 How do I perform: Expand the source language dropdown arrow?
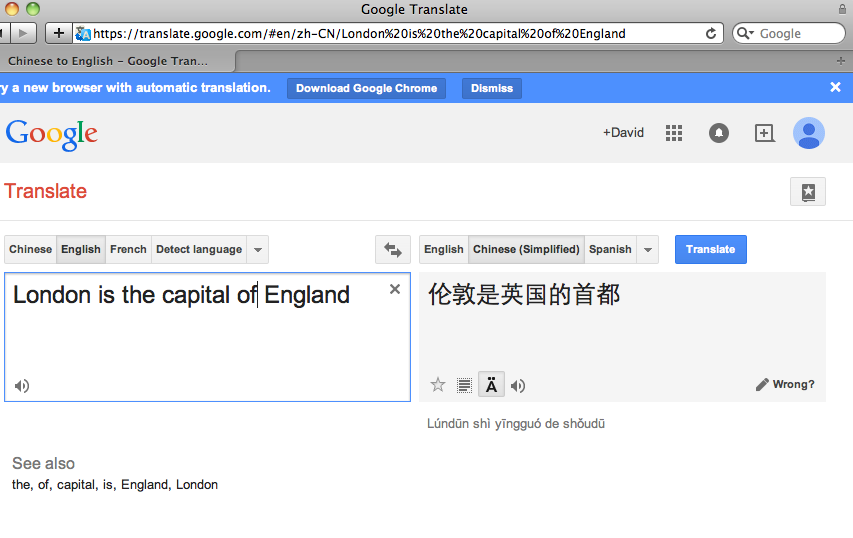click(258, 249)
